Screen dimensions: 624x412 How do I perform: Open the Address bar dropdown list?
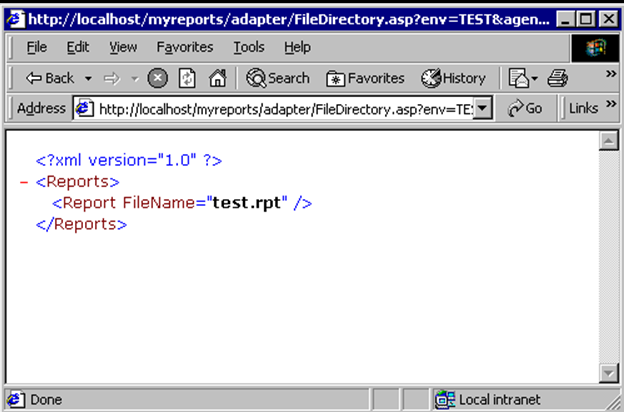click(x=484, y=108)
